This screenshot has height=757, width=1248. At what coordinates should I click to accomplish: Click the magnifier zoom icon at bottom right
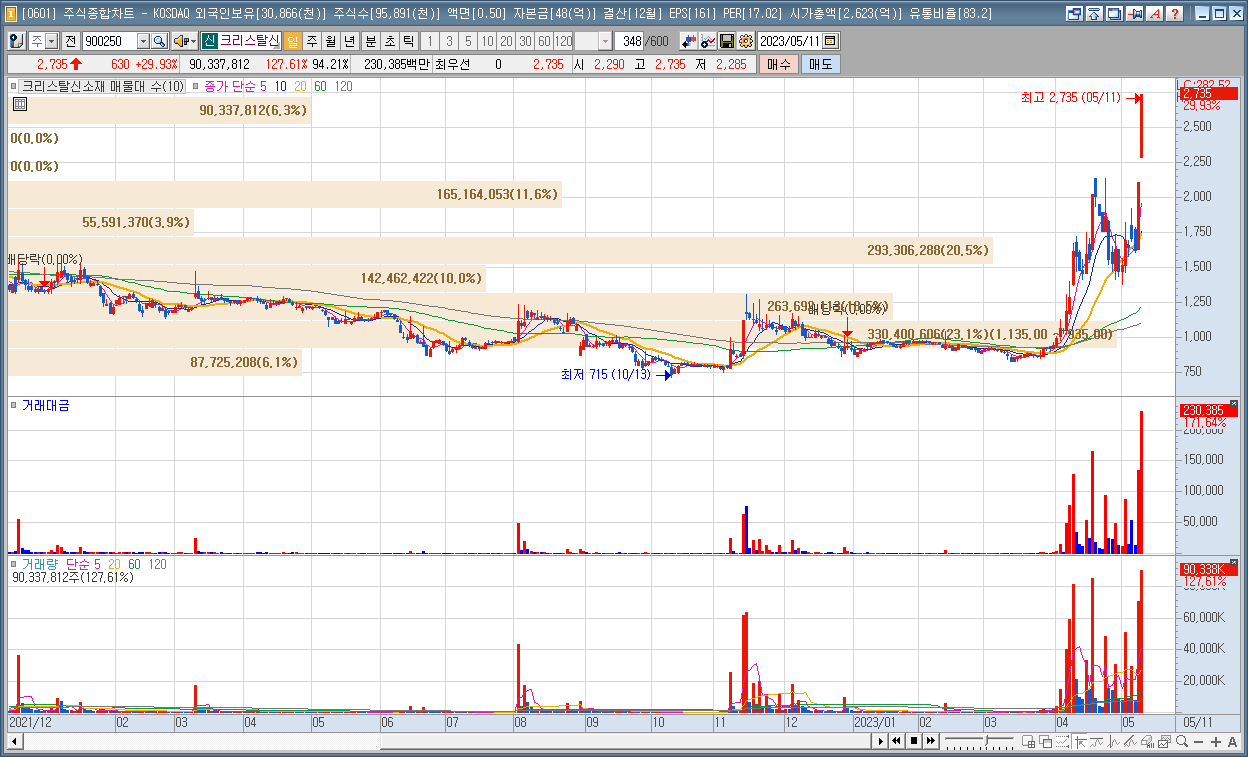coord(1182,741)
